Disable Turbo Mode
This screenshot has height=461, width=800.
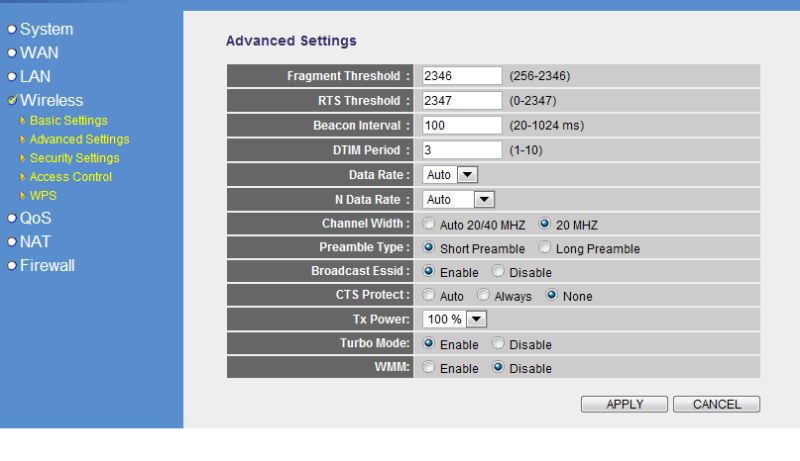tap(498, 343)
